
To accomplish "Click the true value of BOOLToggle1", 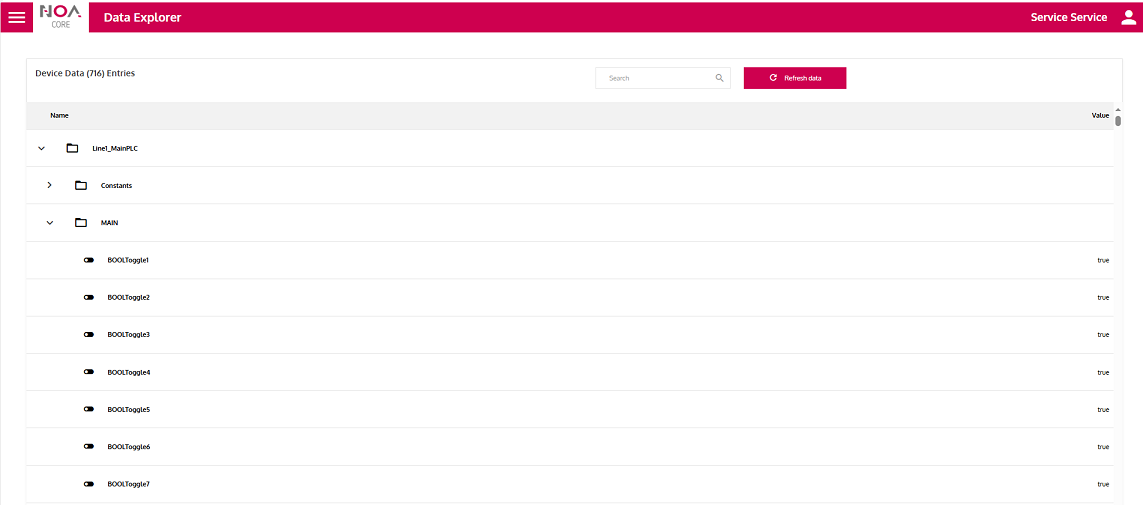I will 1104,260.
